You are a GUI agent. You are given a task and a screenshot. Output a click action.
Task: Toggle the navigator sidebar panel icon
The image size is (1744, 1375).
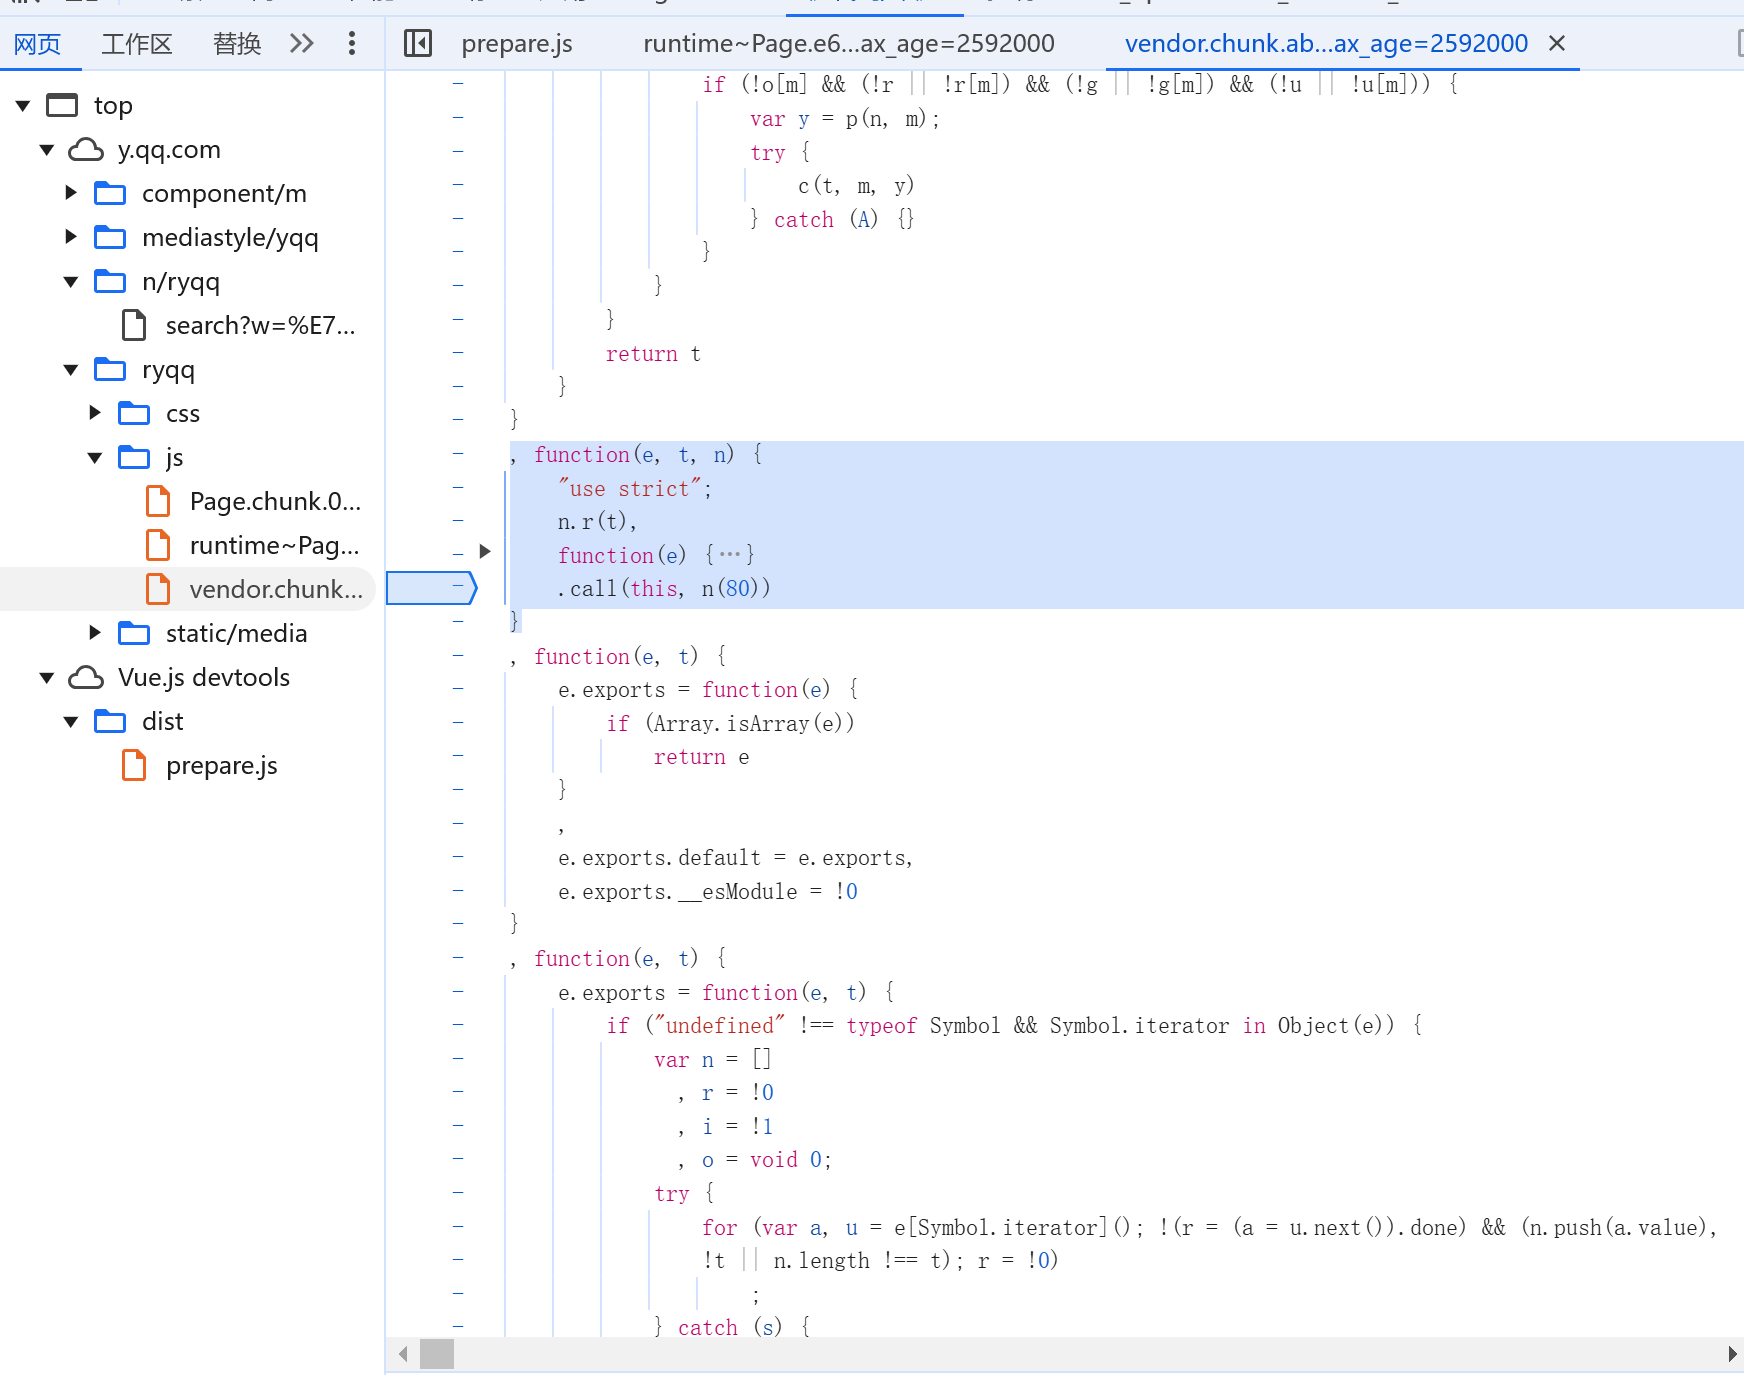pyautogui.click(x=418, y=43)
